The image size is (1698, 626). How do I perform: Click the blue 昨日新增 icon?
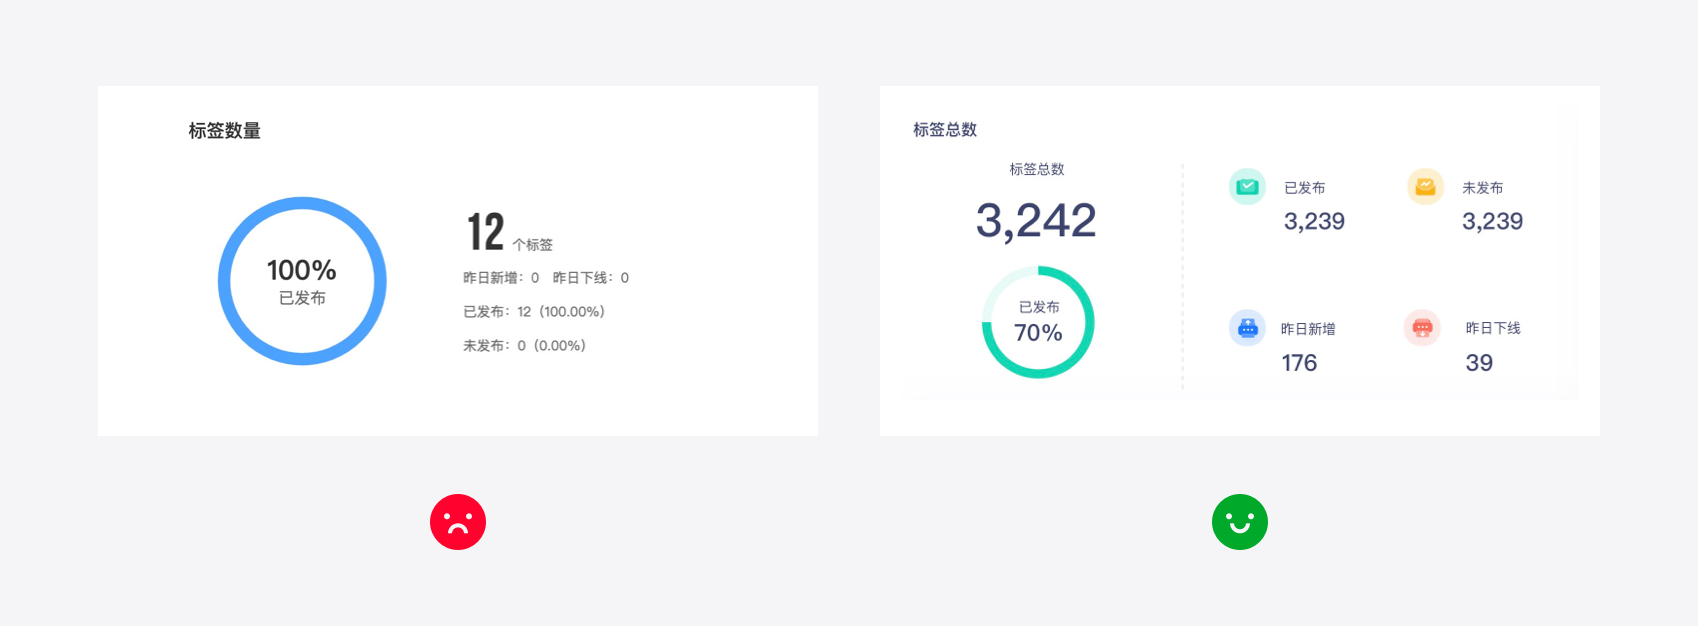coord(1247,328)
